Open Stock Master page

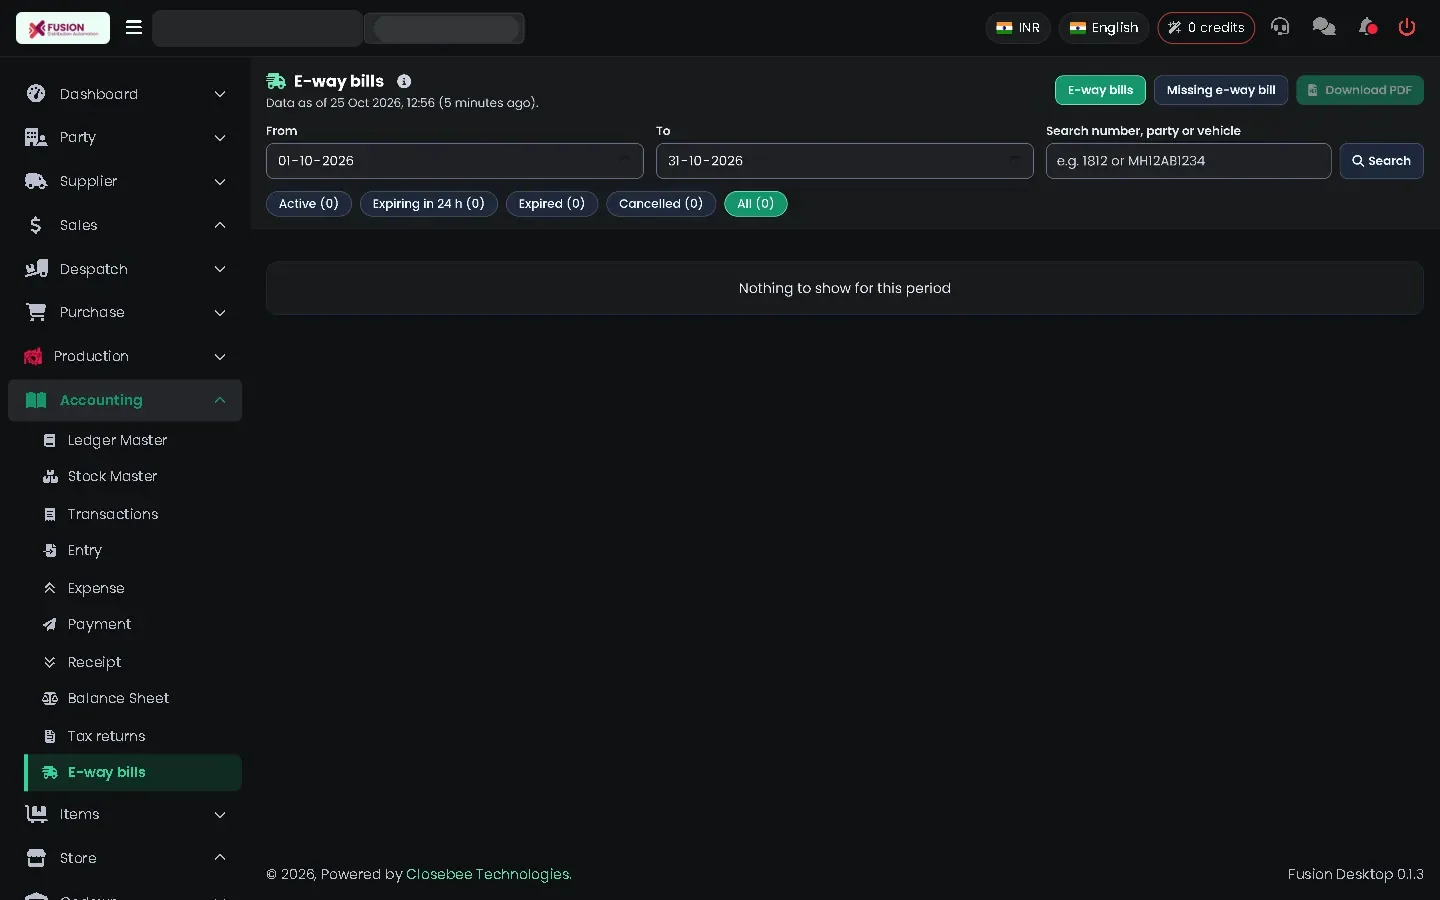(x=133, y=476)
